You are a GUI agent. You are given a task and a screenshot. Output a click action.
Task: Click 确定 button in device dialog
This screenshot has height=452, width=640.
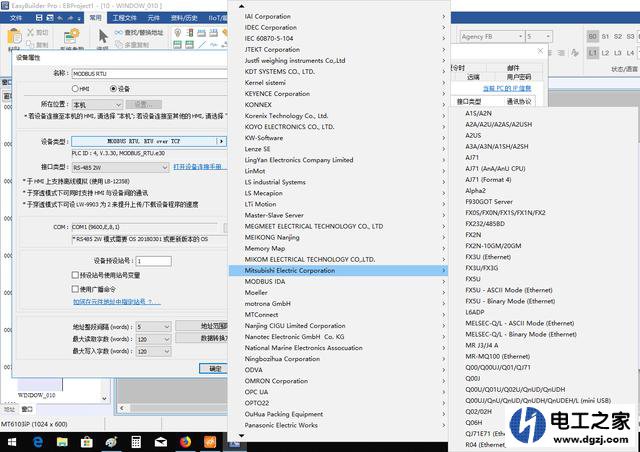pyautogui.click(x=213, y=368)
